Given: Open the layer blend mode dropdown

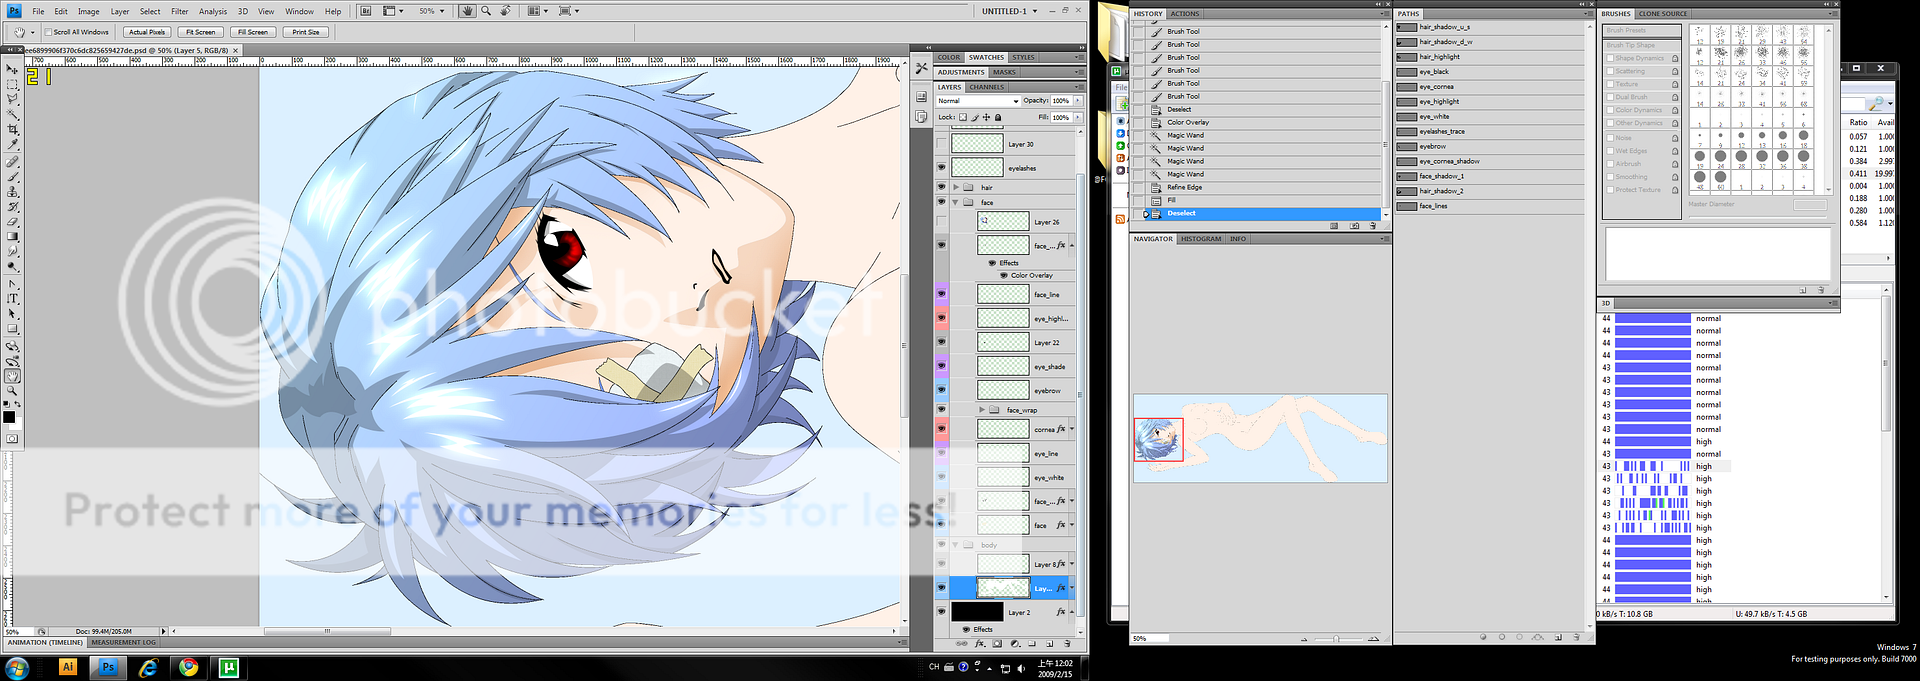Looking at the screenshot, I should tap(977, 101).
